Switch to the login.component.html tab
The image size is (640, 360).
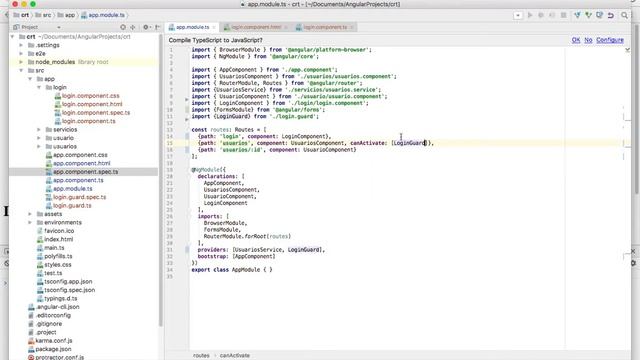pyautogui.click(x=256, y=27)
